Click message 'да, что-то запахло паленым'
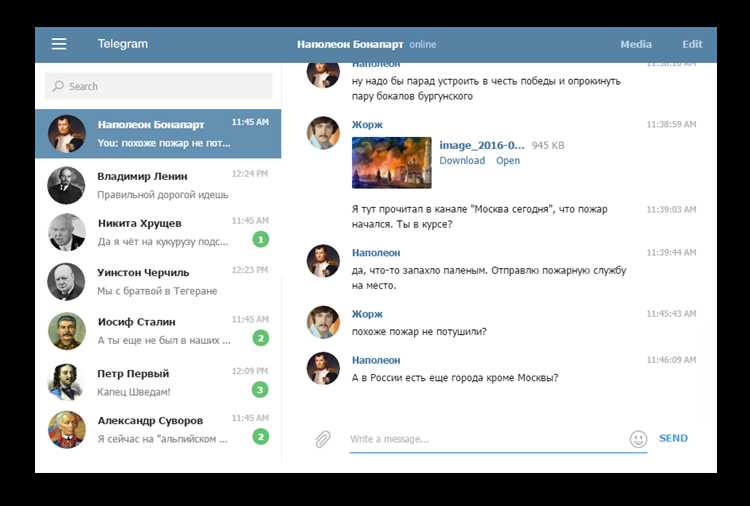The width and height of the screenshot is (750, 506). tap(489, 278)
